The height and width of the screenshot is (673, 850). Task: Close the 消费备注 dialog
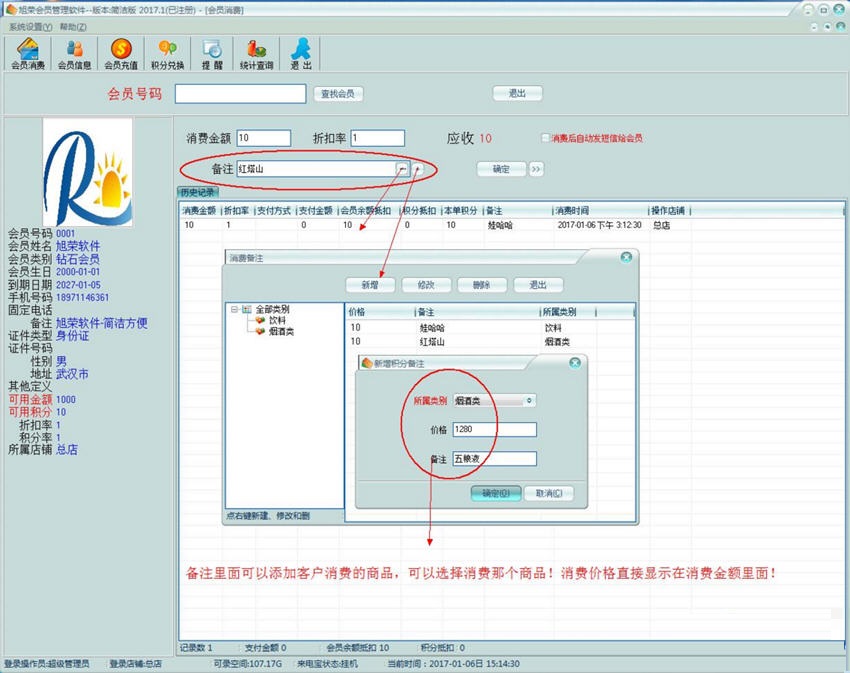coord(626,257)
